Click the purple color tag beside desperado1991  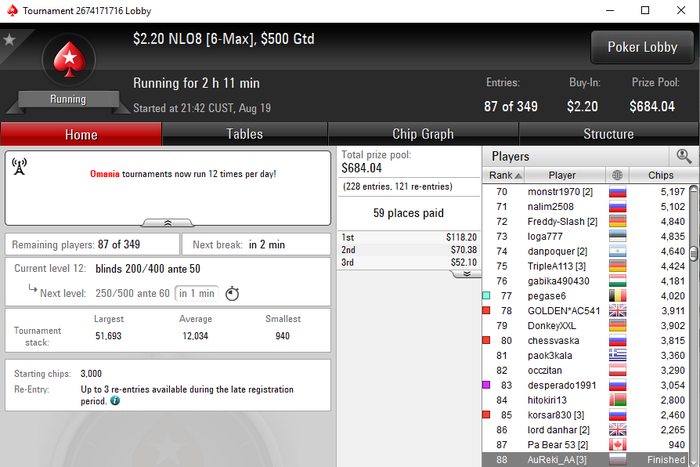click(487, 385)
